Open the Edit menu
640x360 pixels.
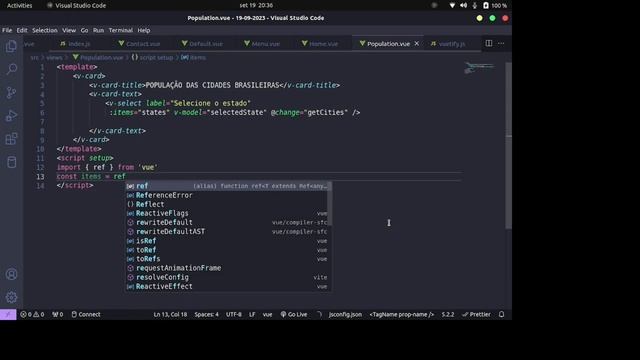(x=22, y=30)
